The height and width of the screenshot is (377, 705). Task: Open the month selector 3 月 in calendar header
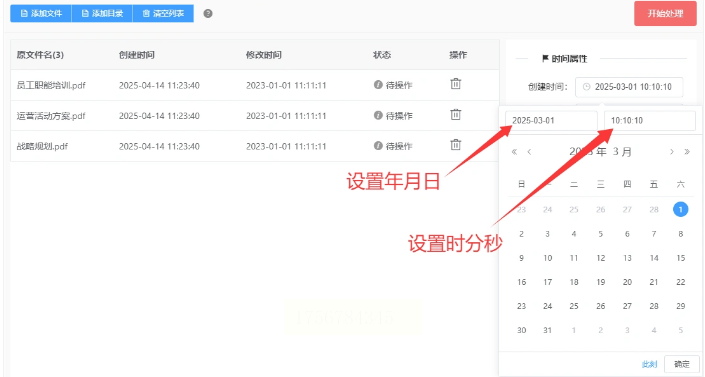pyautogui.click(x=622, y=152)
